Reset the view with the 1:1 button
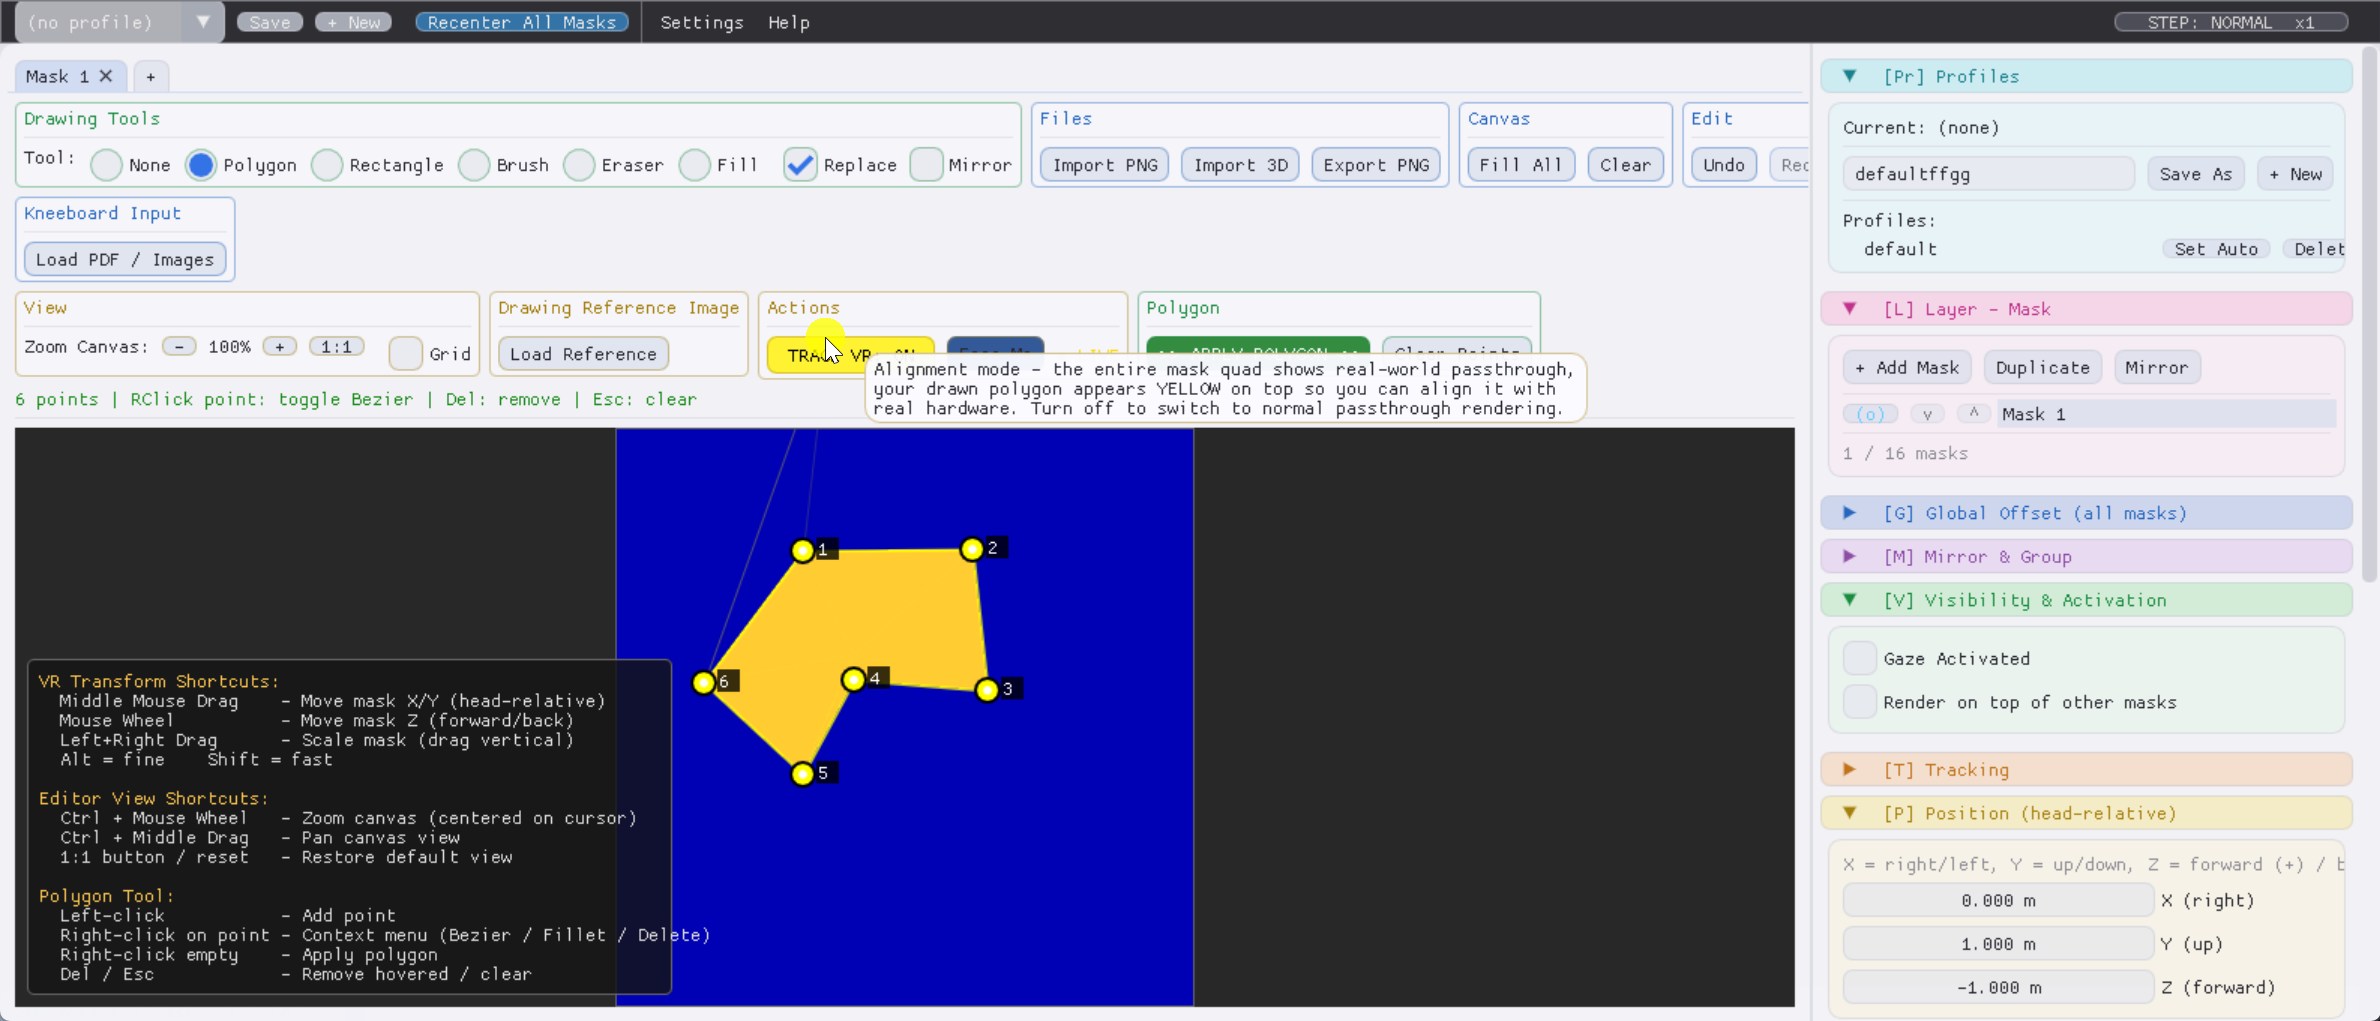 coord(336,346)
